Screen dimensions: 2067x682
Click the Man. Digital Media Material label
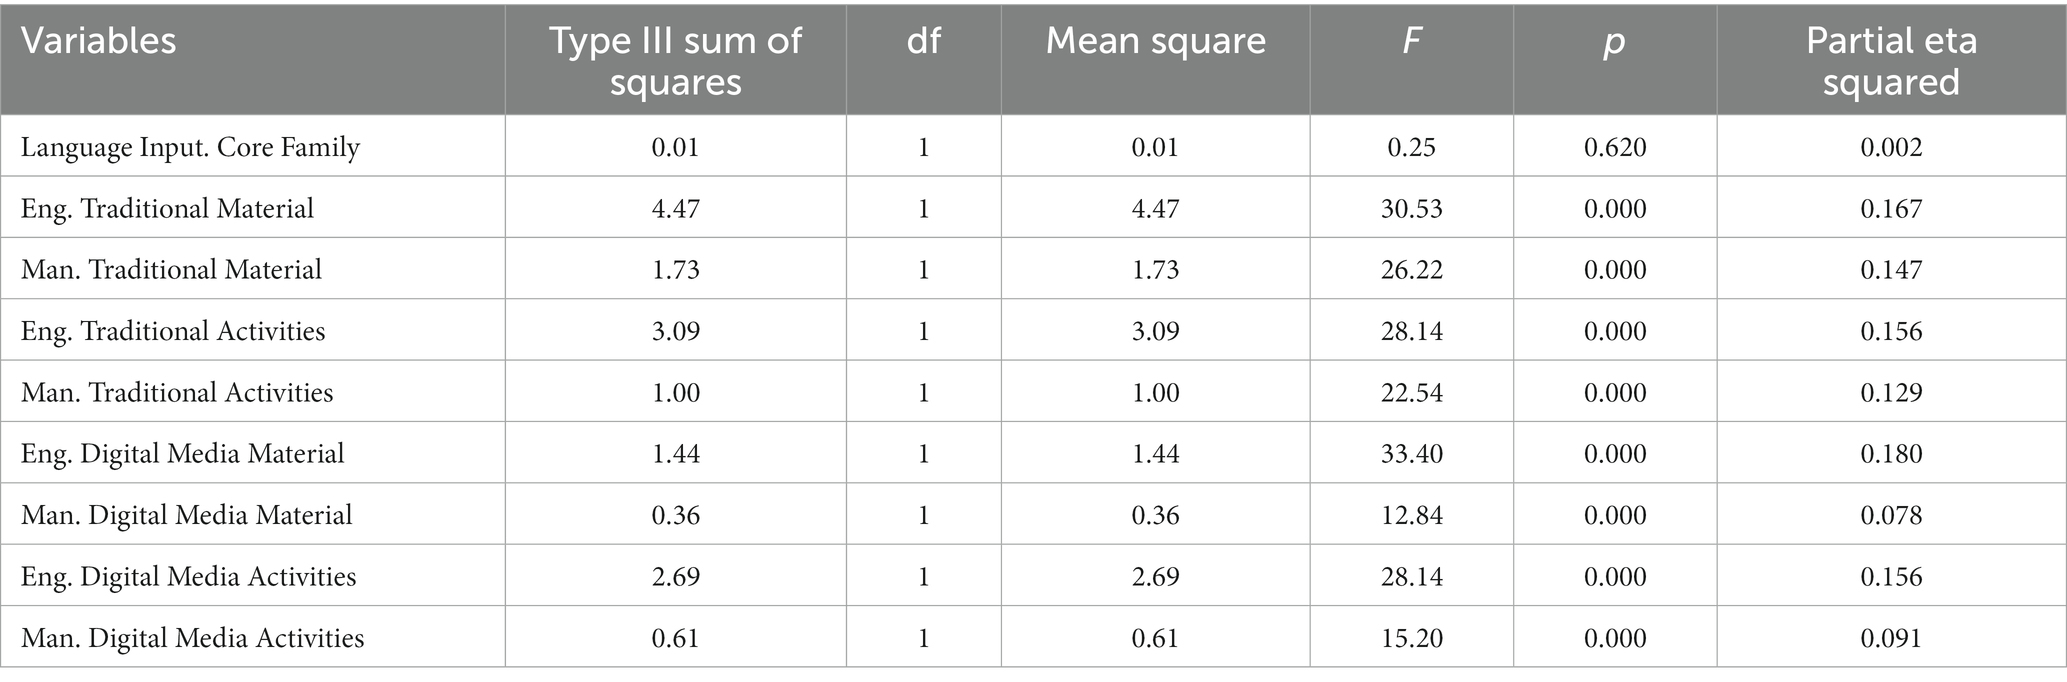tap(186, 515)
